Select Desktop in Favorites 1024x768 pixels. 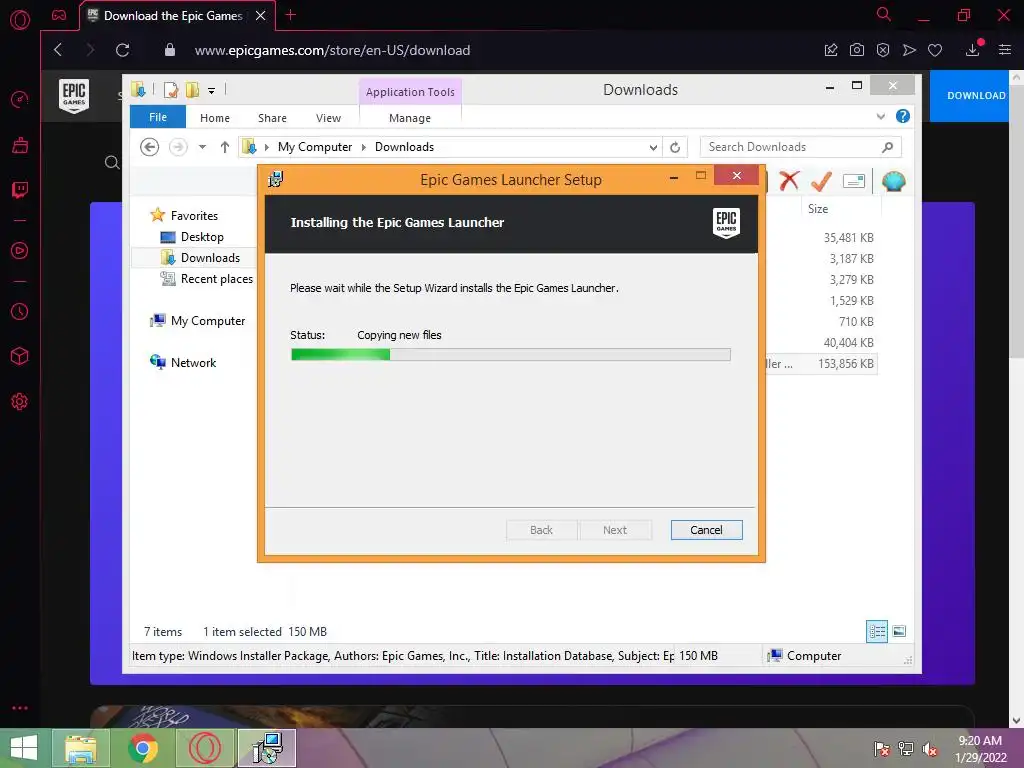tap(202, 237)
